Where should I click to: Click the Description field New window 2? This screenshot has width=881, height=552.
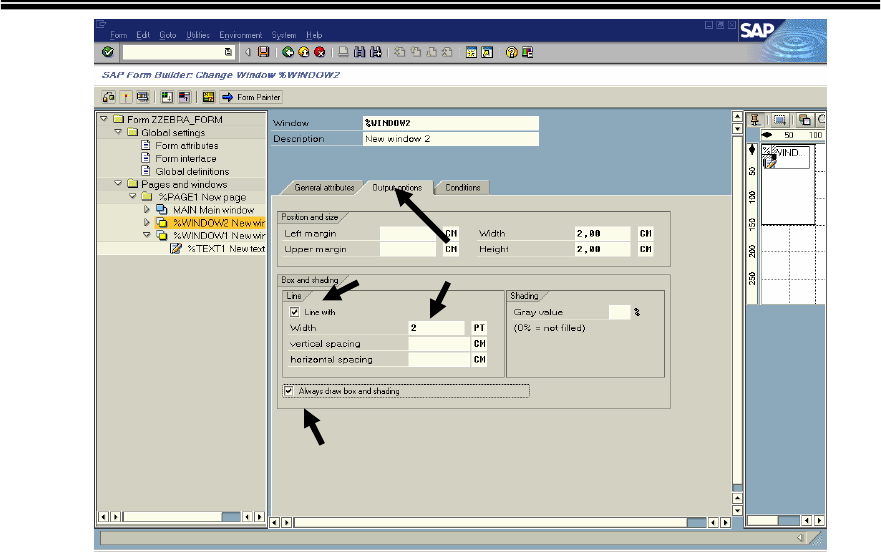click(451, 139)
